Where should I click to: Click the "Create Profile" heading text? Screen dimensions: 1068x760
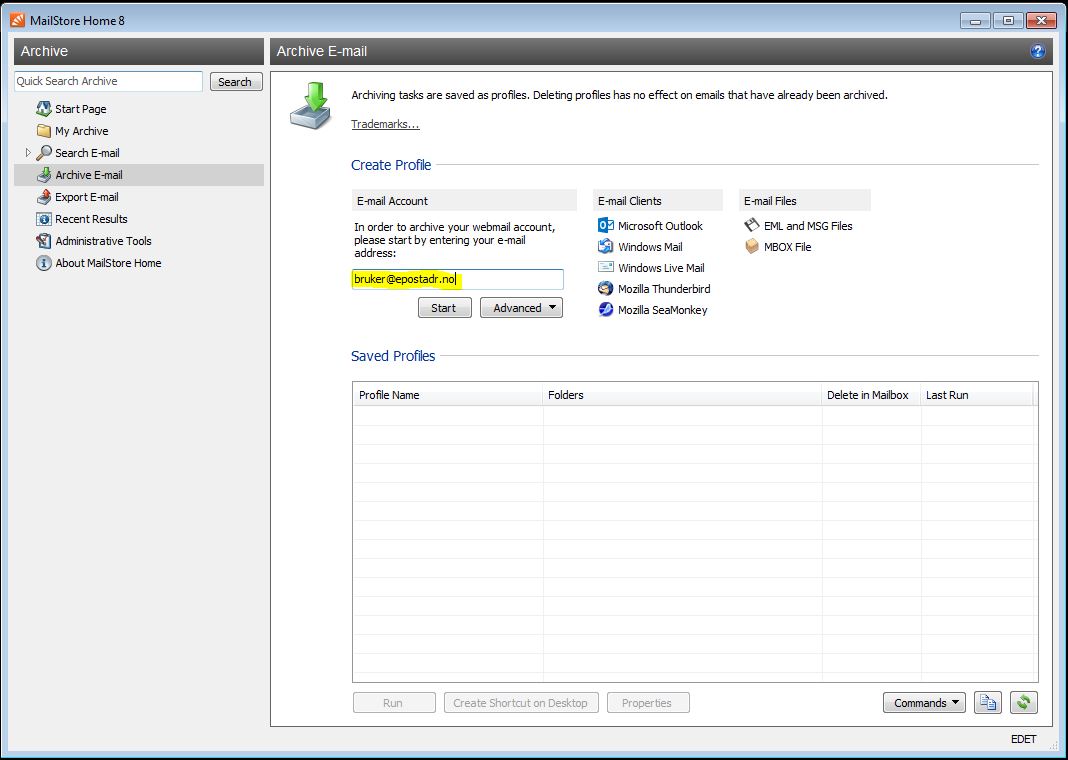click(x=391, y=165)
